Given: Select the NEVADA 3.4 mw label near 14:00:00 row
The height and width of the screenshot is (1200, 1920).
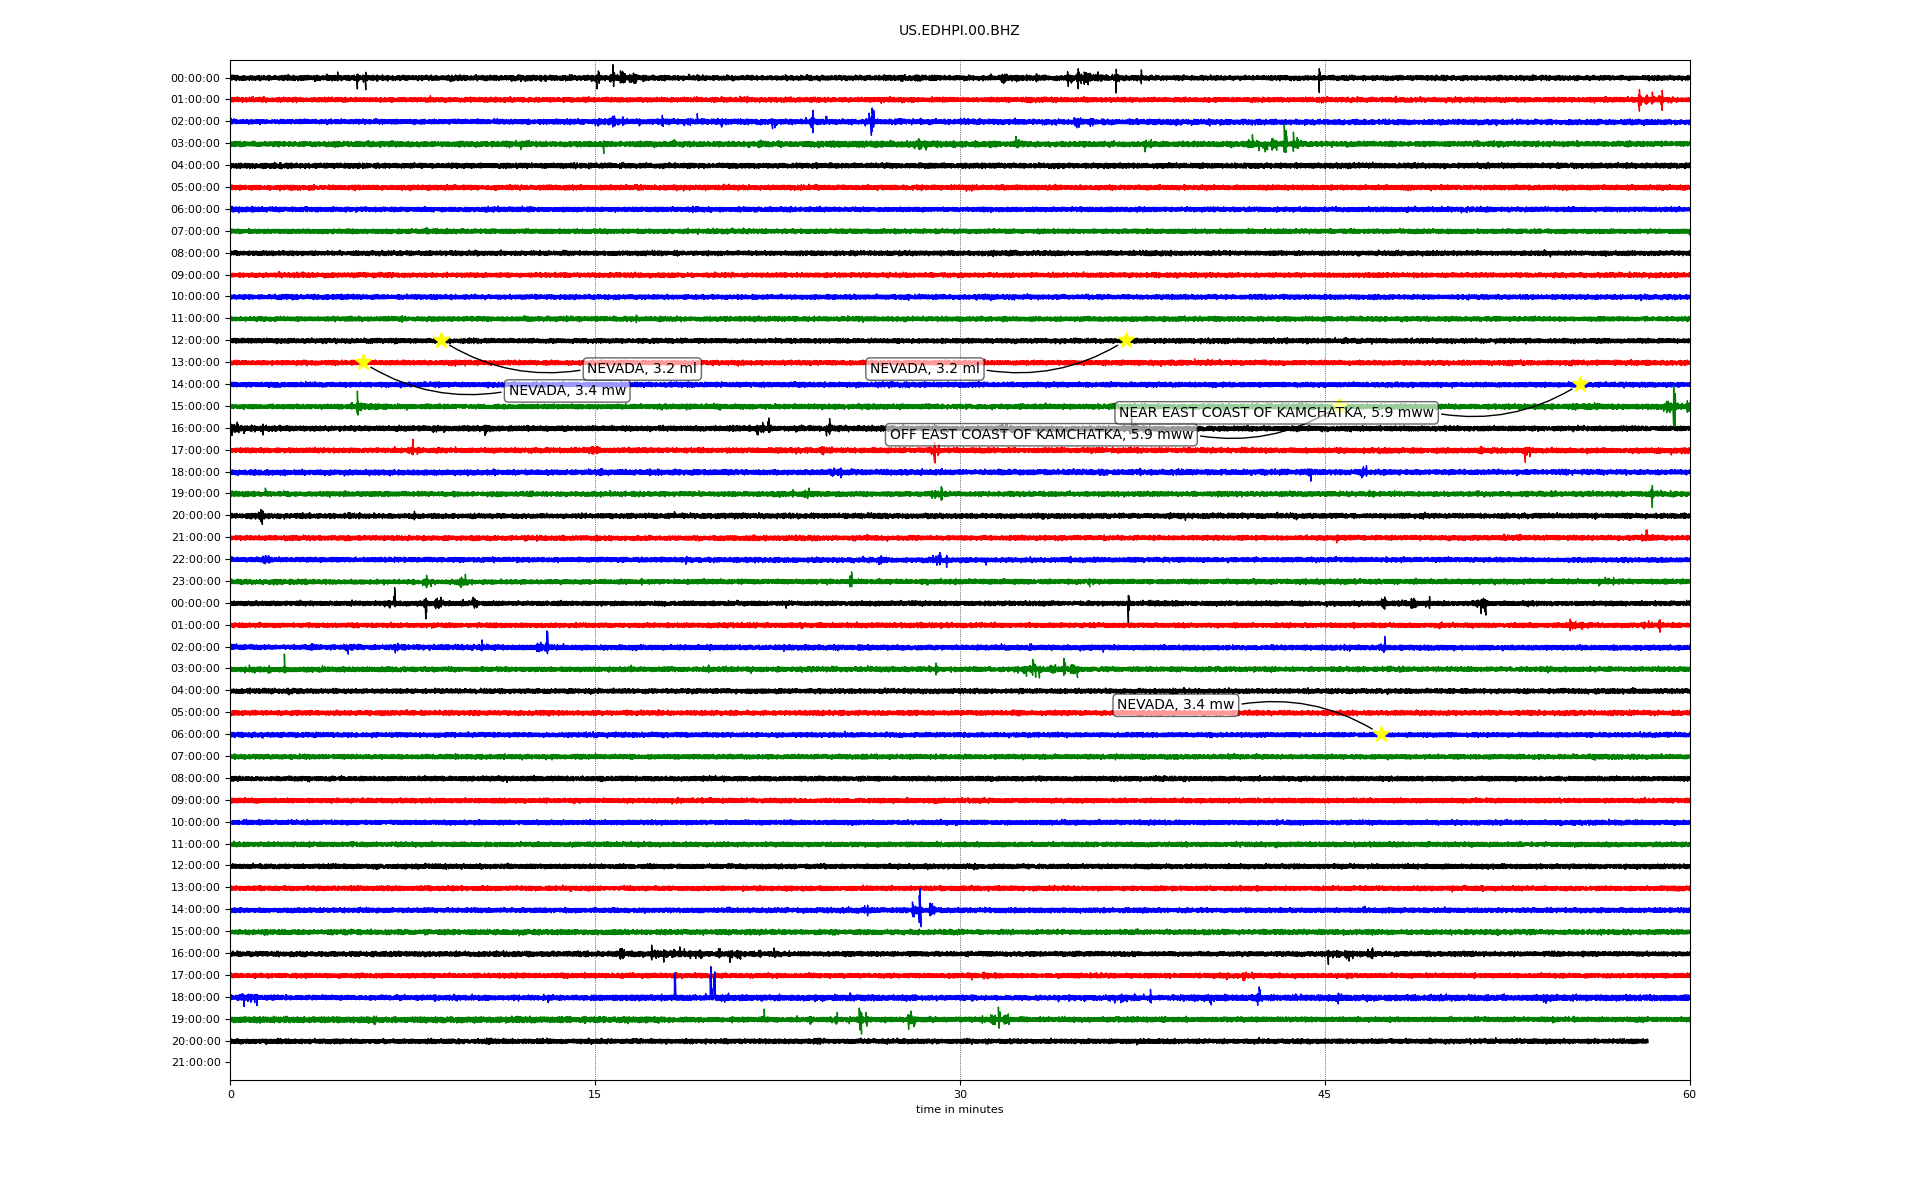Looking at the screenshot, I should pyautogui.click(x=567, y=391).
